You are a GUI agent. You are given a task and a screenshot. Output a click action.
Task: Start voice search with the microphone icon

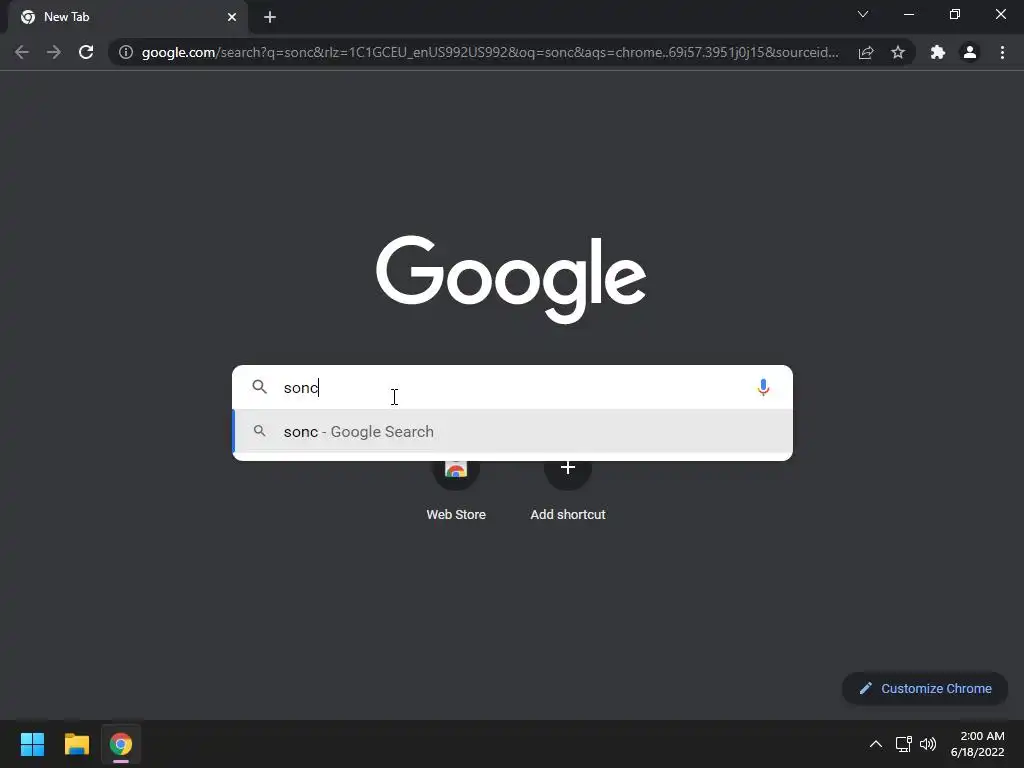pyautogui.click(x=763, y=387)
